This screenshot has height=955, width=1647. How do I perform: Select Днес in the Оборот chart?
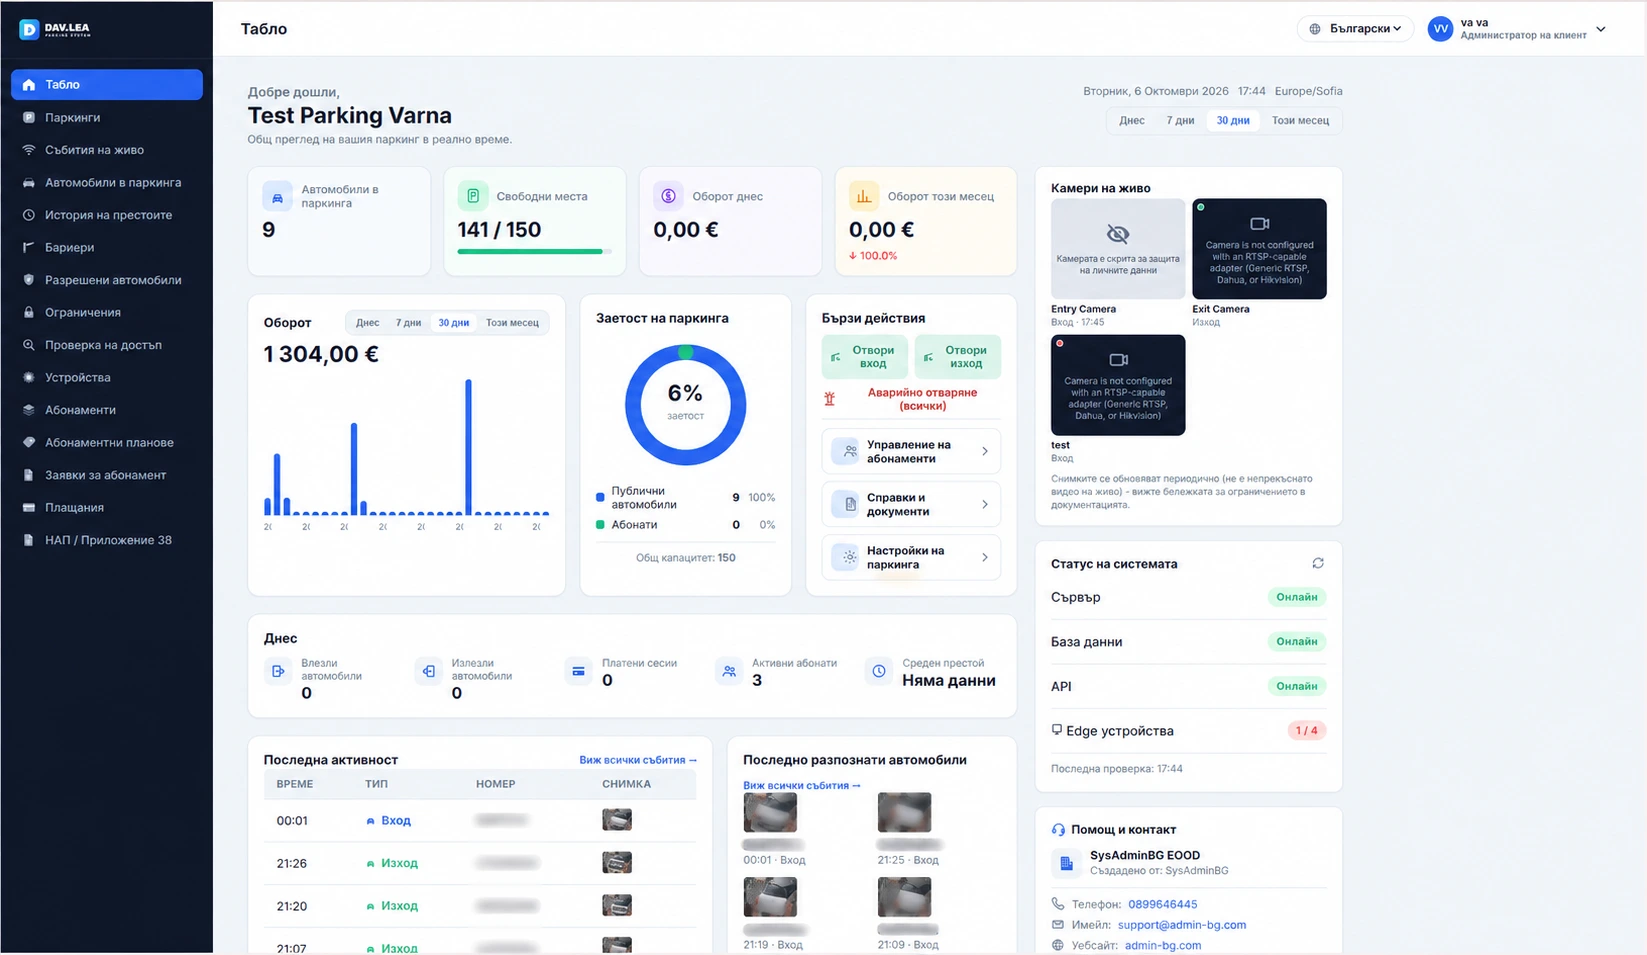367,323
